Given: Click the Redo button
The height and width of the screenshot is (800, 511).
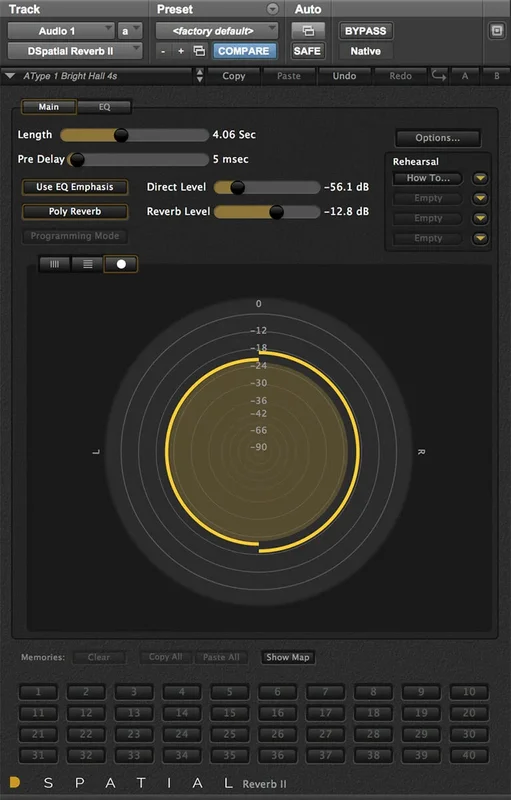Looking at the screenshot, I should click(x=400, y=76).
